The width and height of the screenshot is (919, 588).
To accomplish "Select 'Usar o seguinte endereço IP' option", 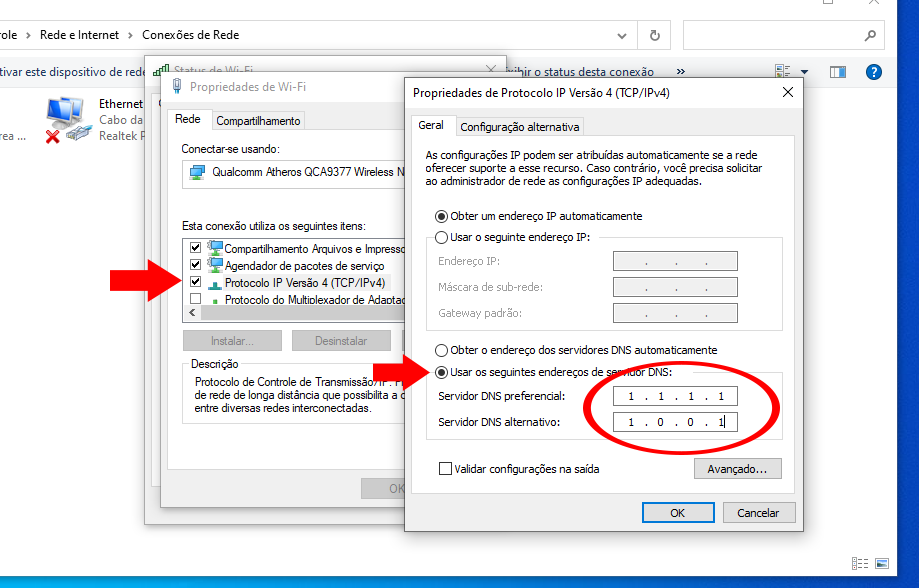I will click(442, 237).
